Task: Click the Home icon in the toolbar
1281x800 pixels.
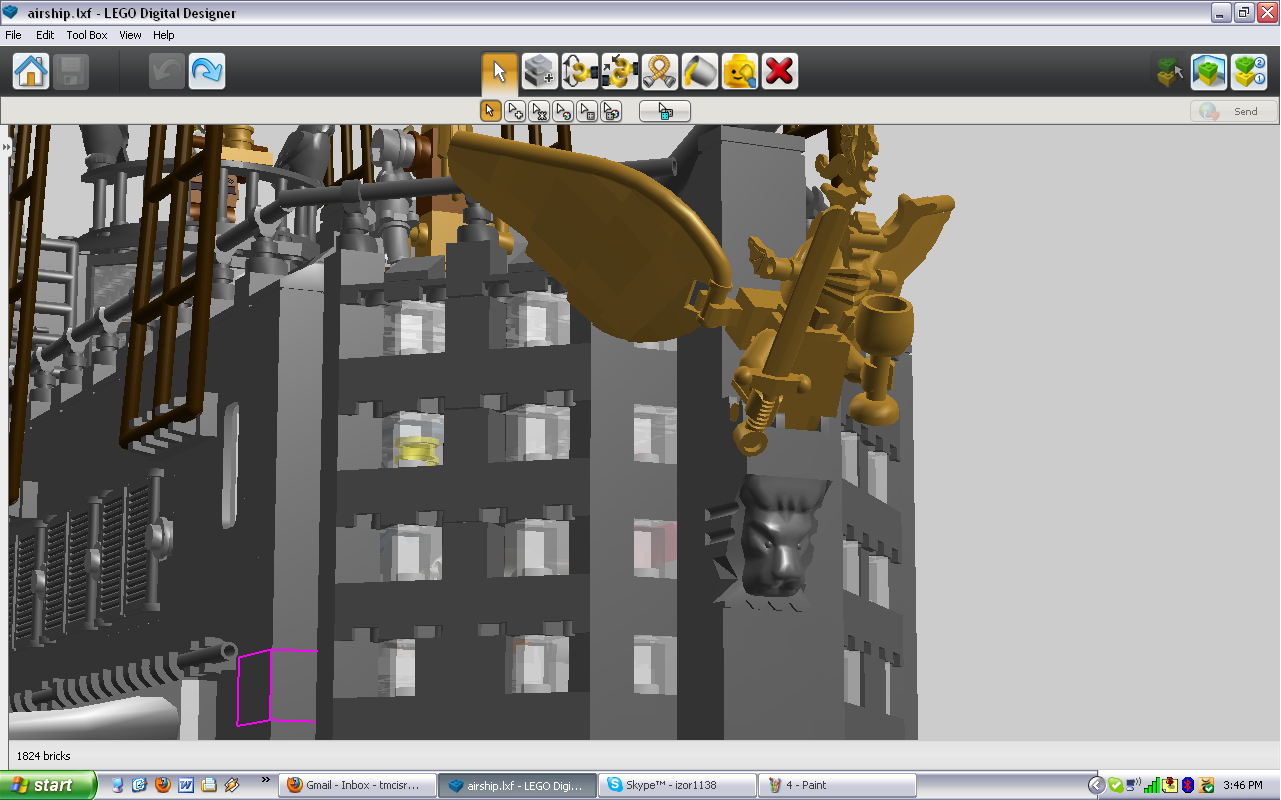Action: click(31, 72)
